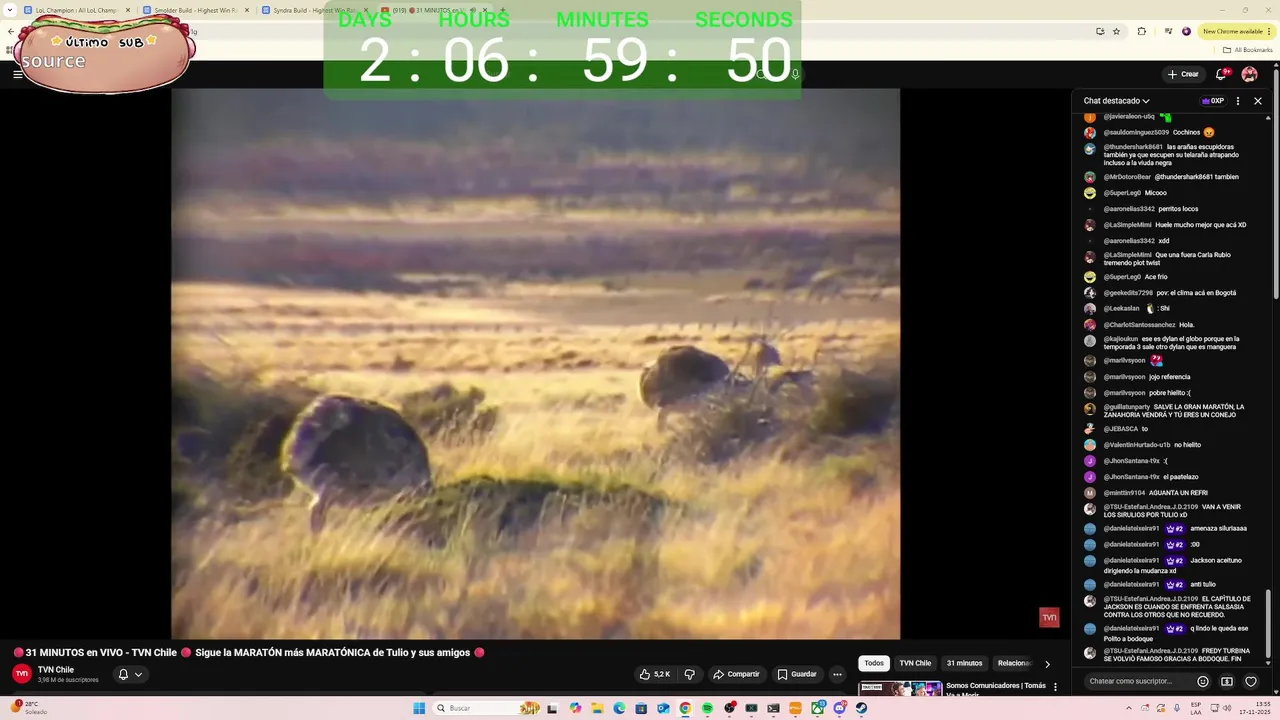Open the chat Super Chat money icon

(x=1227, y=681)
